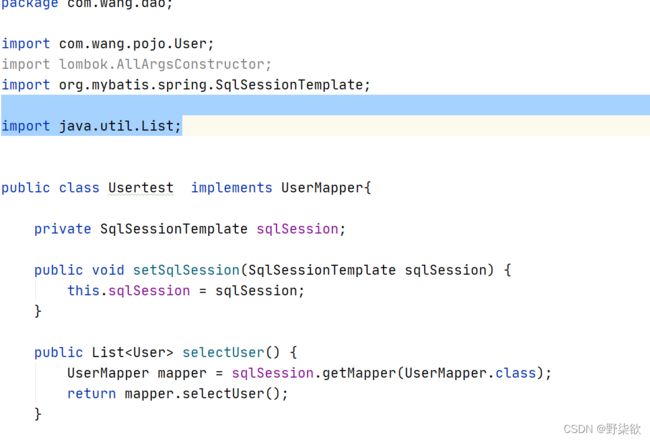
Task: Click mapper.selectUser() call in return statement
Action: pos(202,394)
